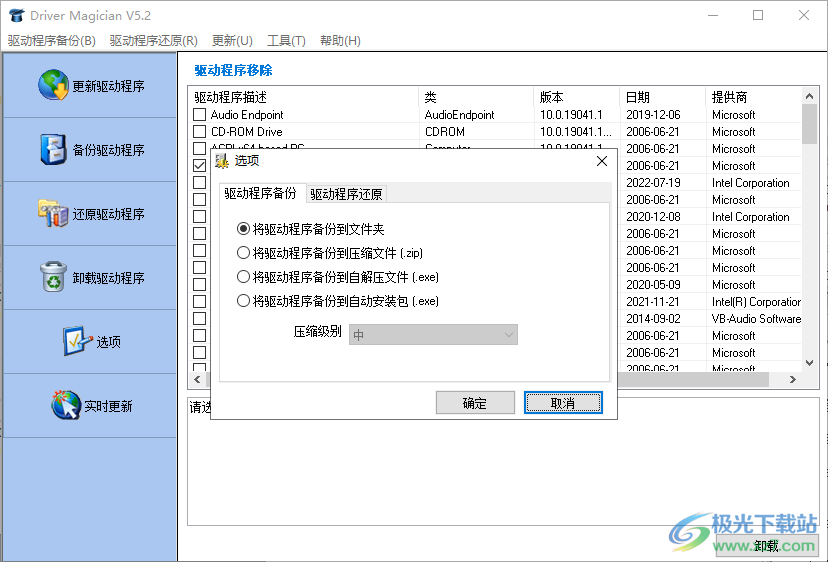Image resolution: width=828 pixels, height=562 pixels.
Task: Click the 备份驱动程序 sidebar button label
Action: click(108, 150)
